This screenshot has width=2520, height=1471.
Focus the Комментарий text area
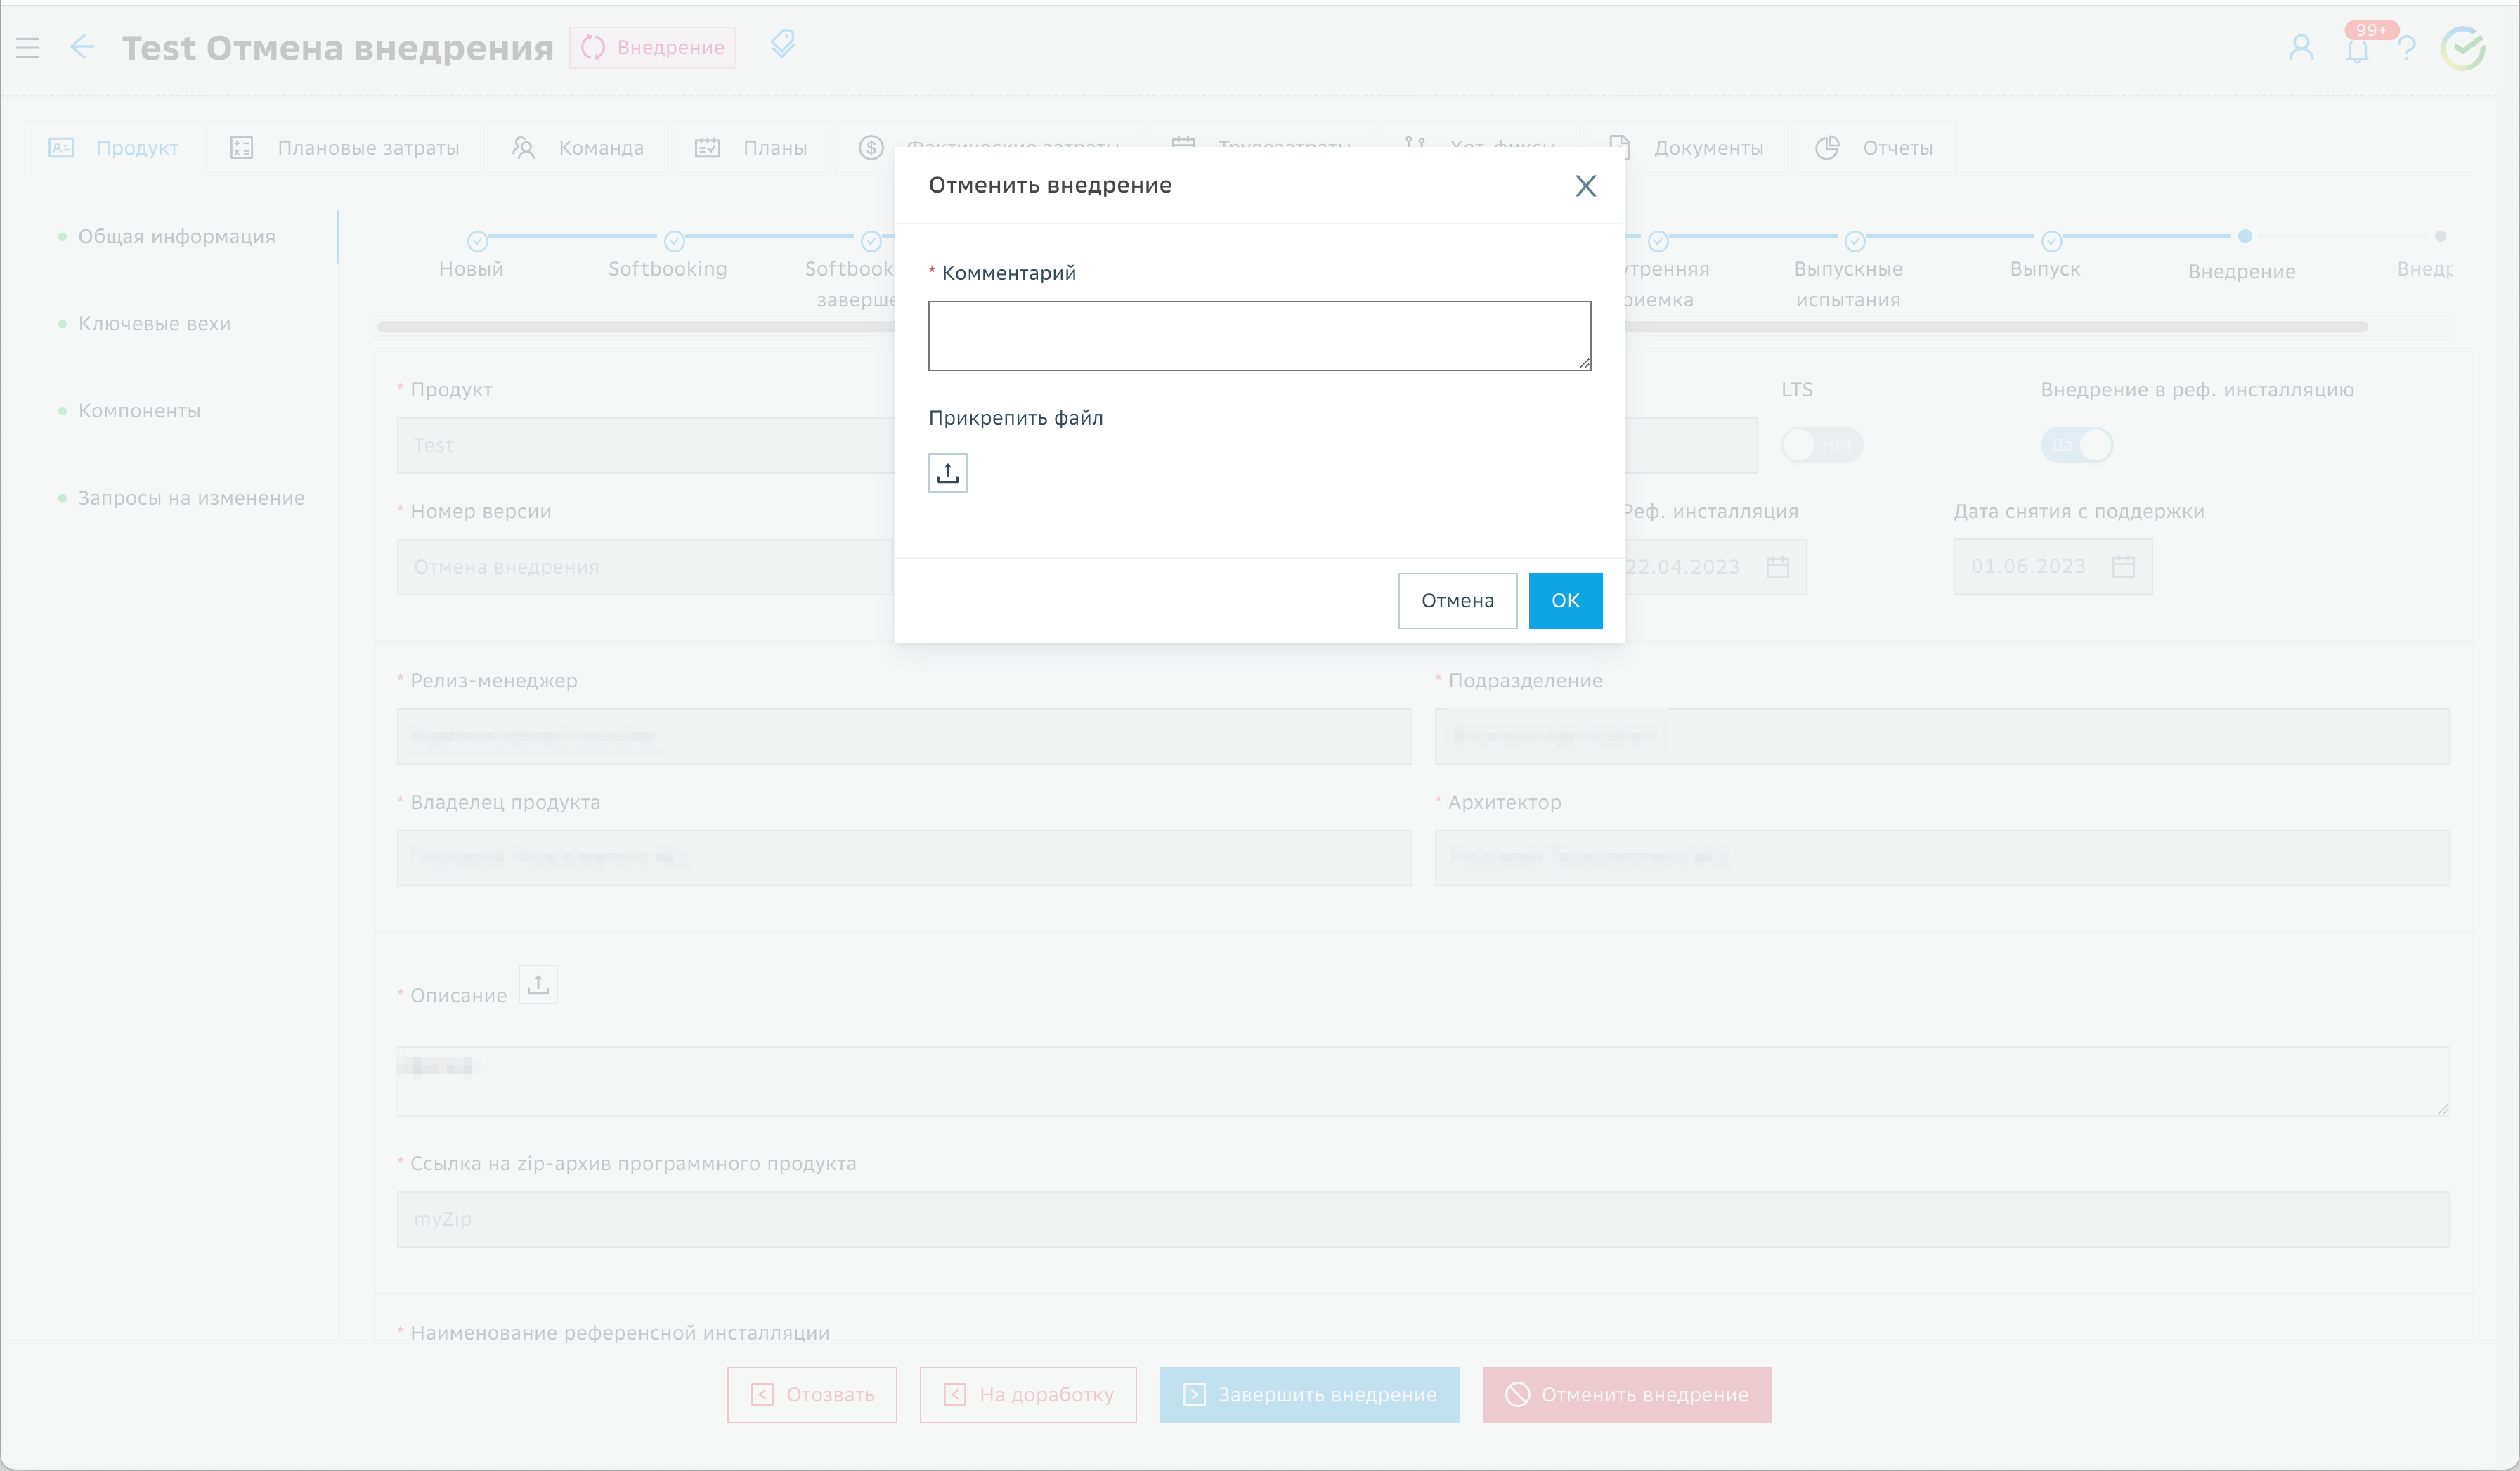point(1259,336)
